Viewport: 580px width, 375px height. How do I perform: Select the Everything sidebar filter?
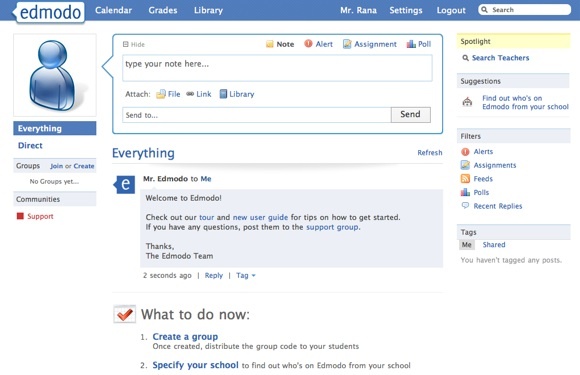coord(55,128)
